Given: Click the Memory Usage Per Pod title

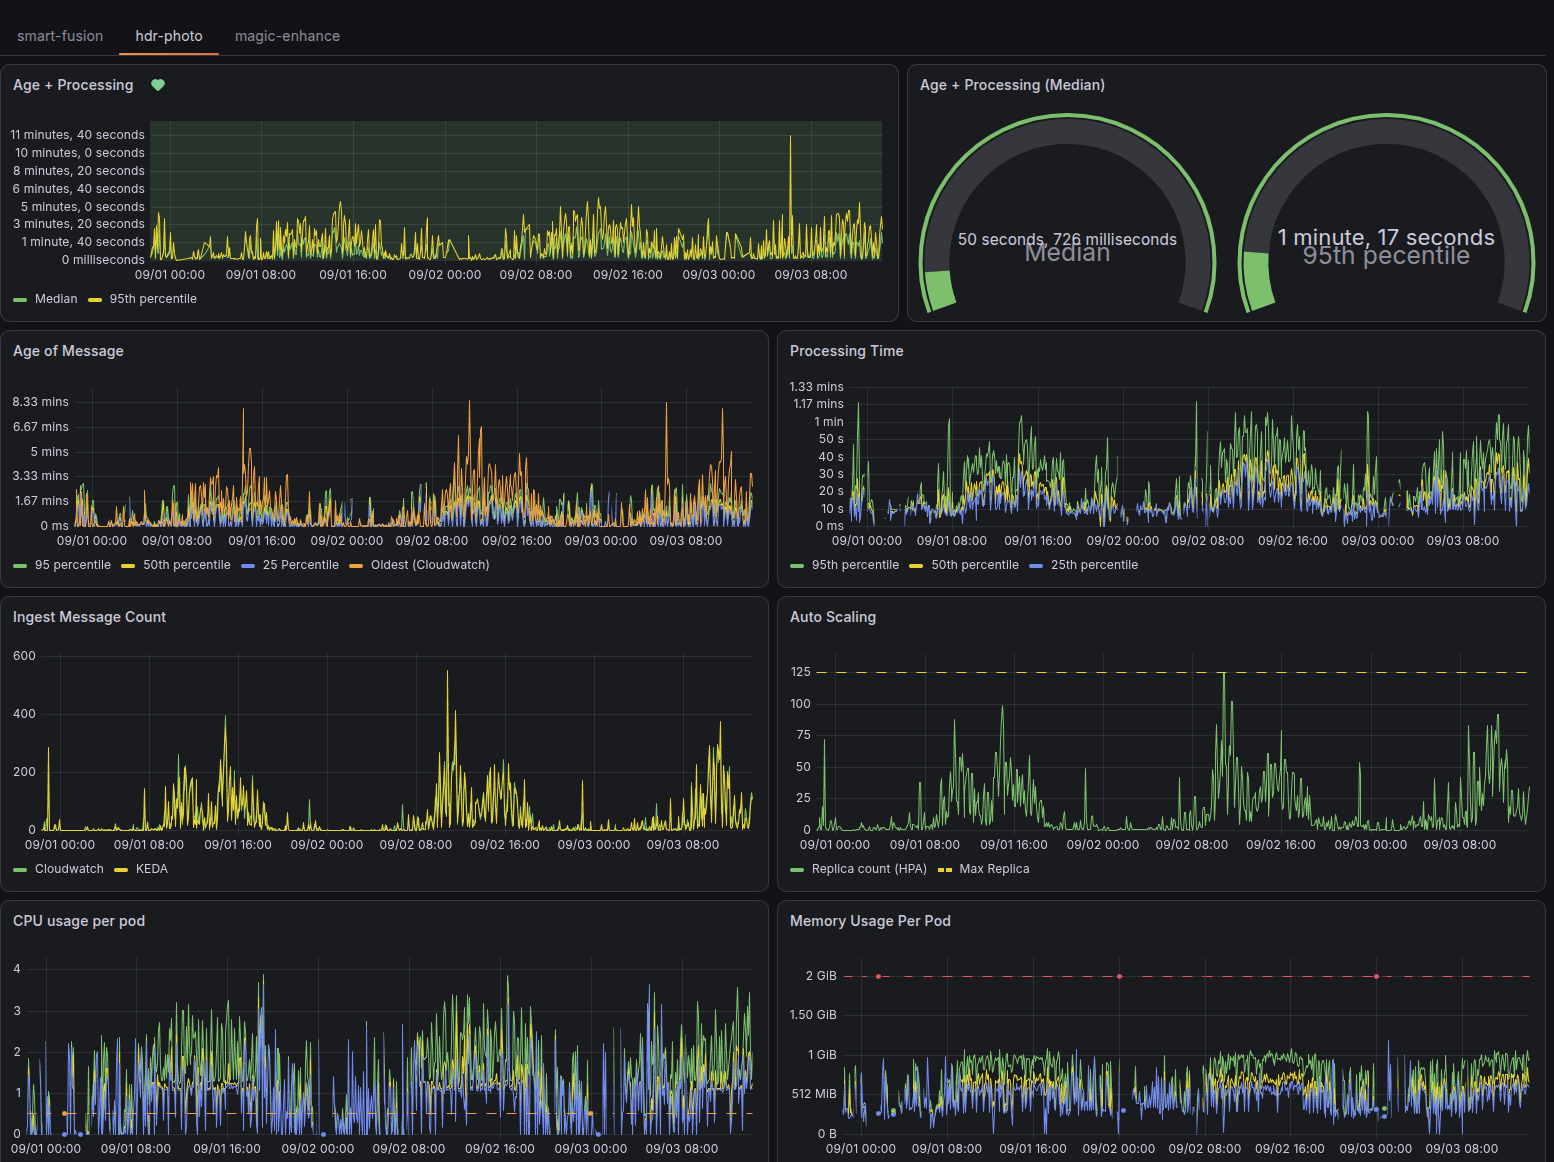Looking at the screenshot, I should click(x=870, y=921).
